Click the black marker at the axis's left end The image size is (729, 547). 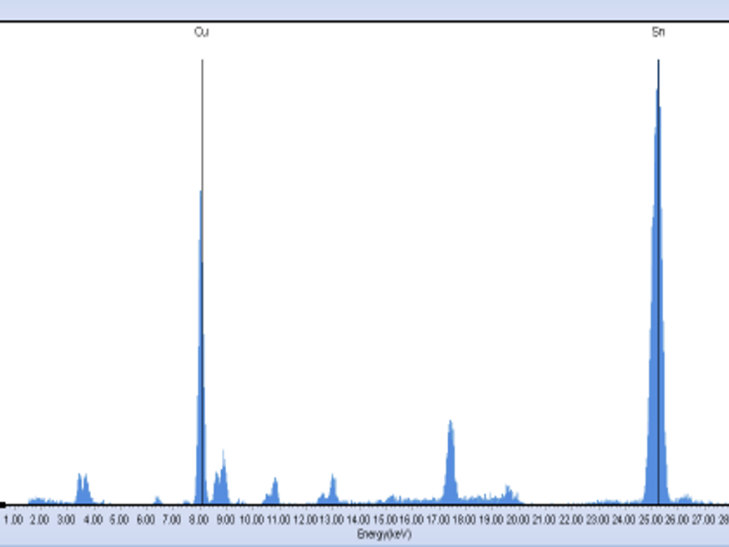coord(2,505)
